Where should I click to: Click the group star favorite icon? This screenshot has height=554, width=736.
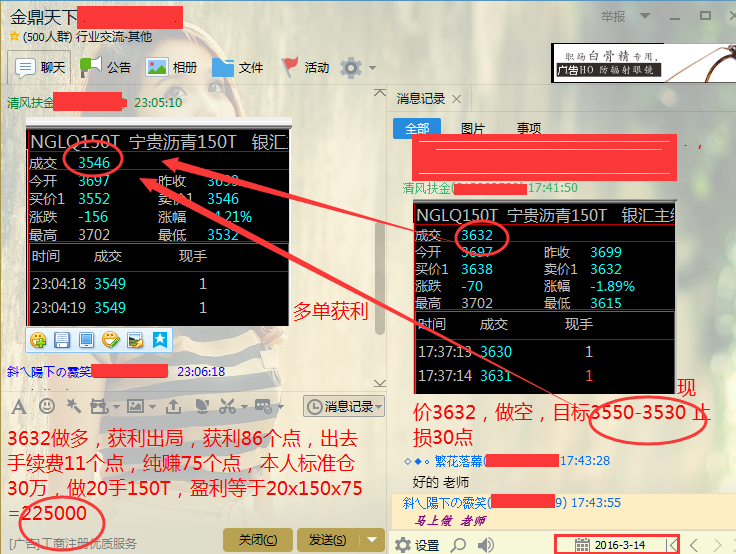pyautogui.click(x=15, y=36)
